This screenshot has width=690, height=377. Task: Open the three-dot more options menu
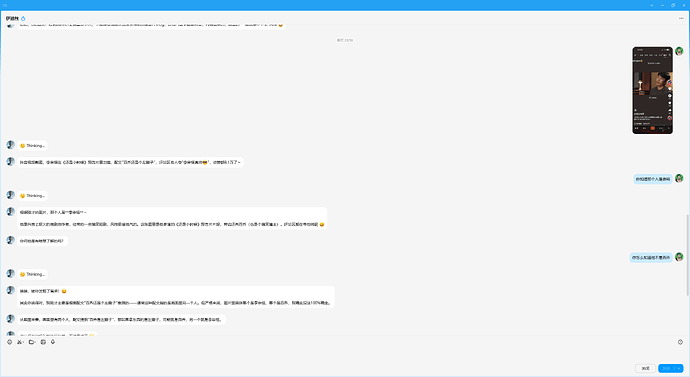(681, 18)
